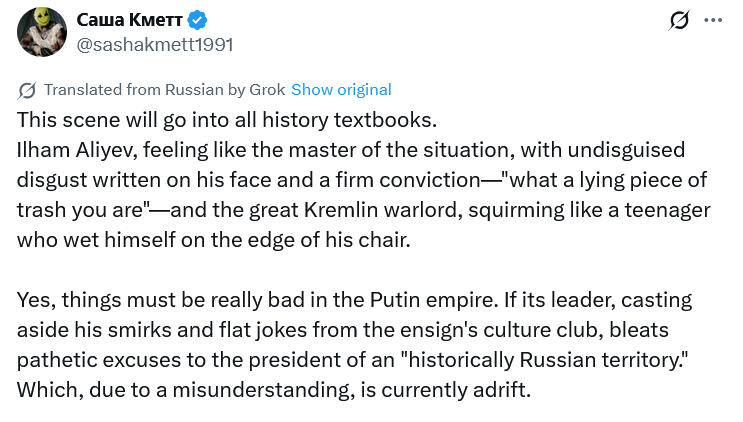The height and width of the screenshot is (422, 743).
Task: Open Саша Кметт's profile avatar
Action: tap(41, 30)
